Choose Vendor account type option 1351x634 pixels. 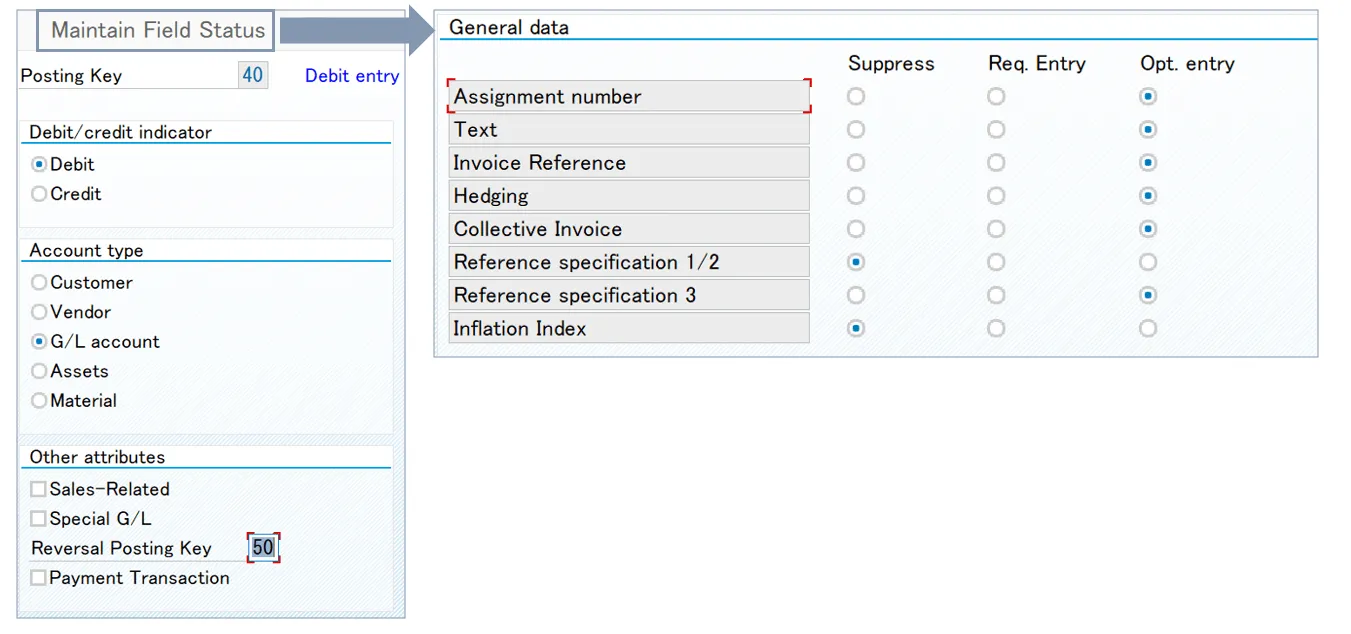(39, 312)
